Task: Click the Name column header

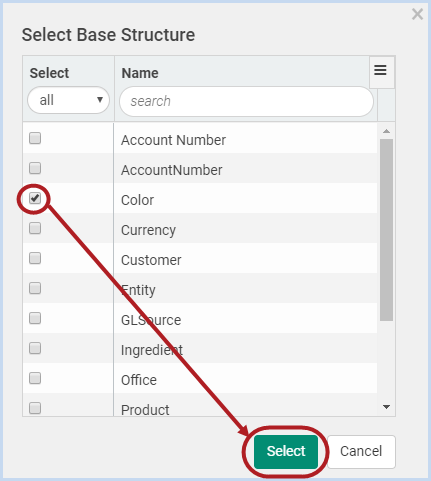Action: tap(140, 73)
